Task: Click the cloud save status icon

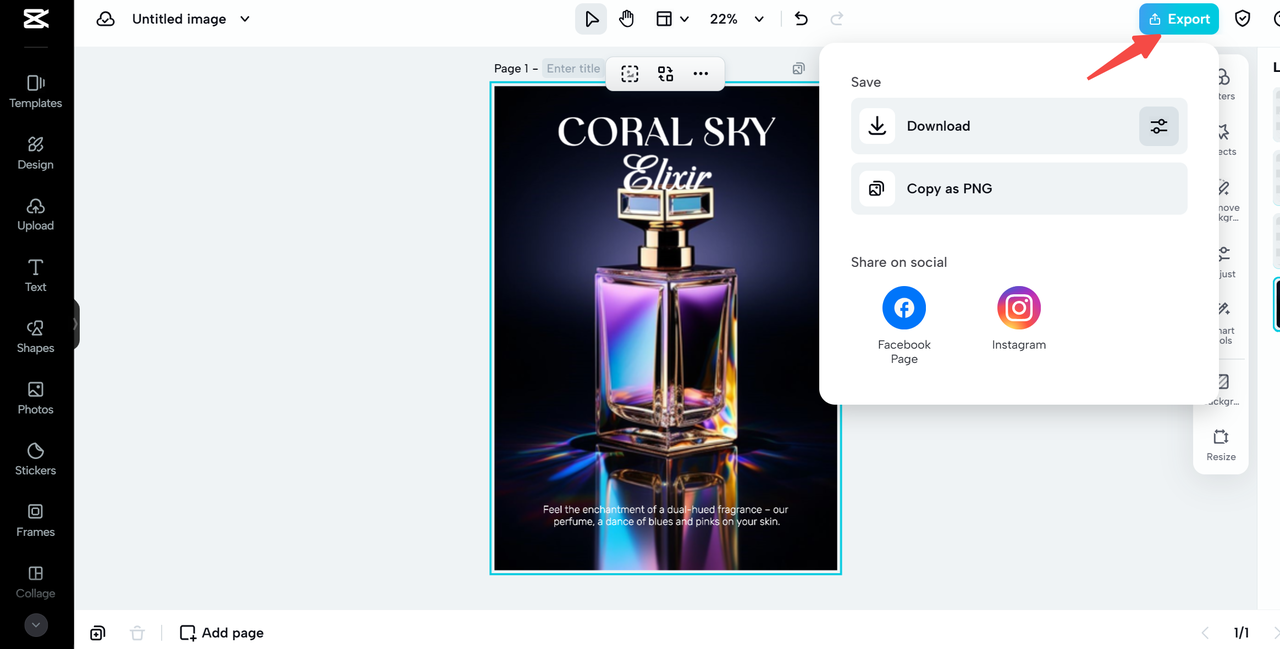Action: point(105,19)
